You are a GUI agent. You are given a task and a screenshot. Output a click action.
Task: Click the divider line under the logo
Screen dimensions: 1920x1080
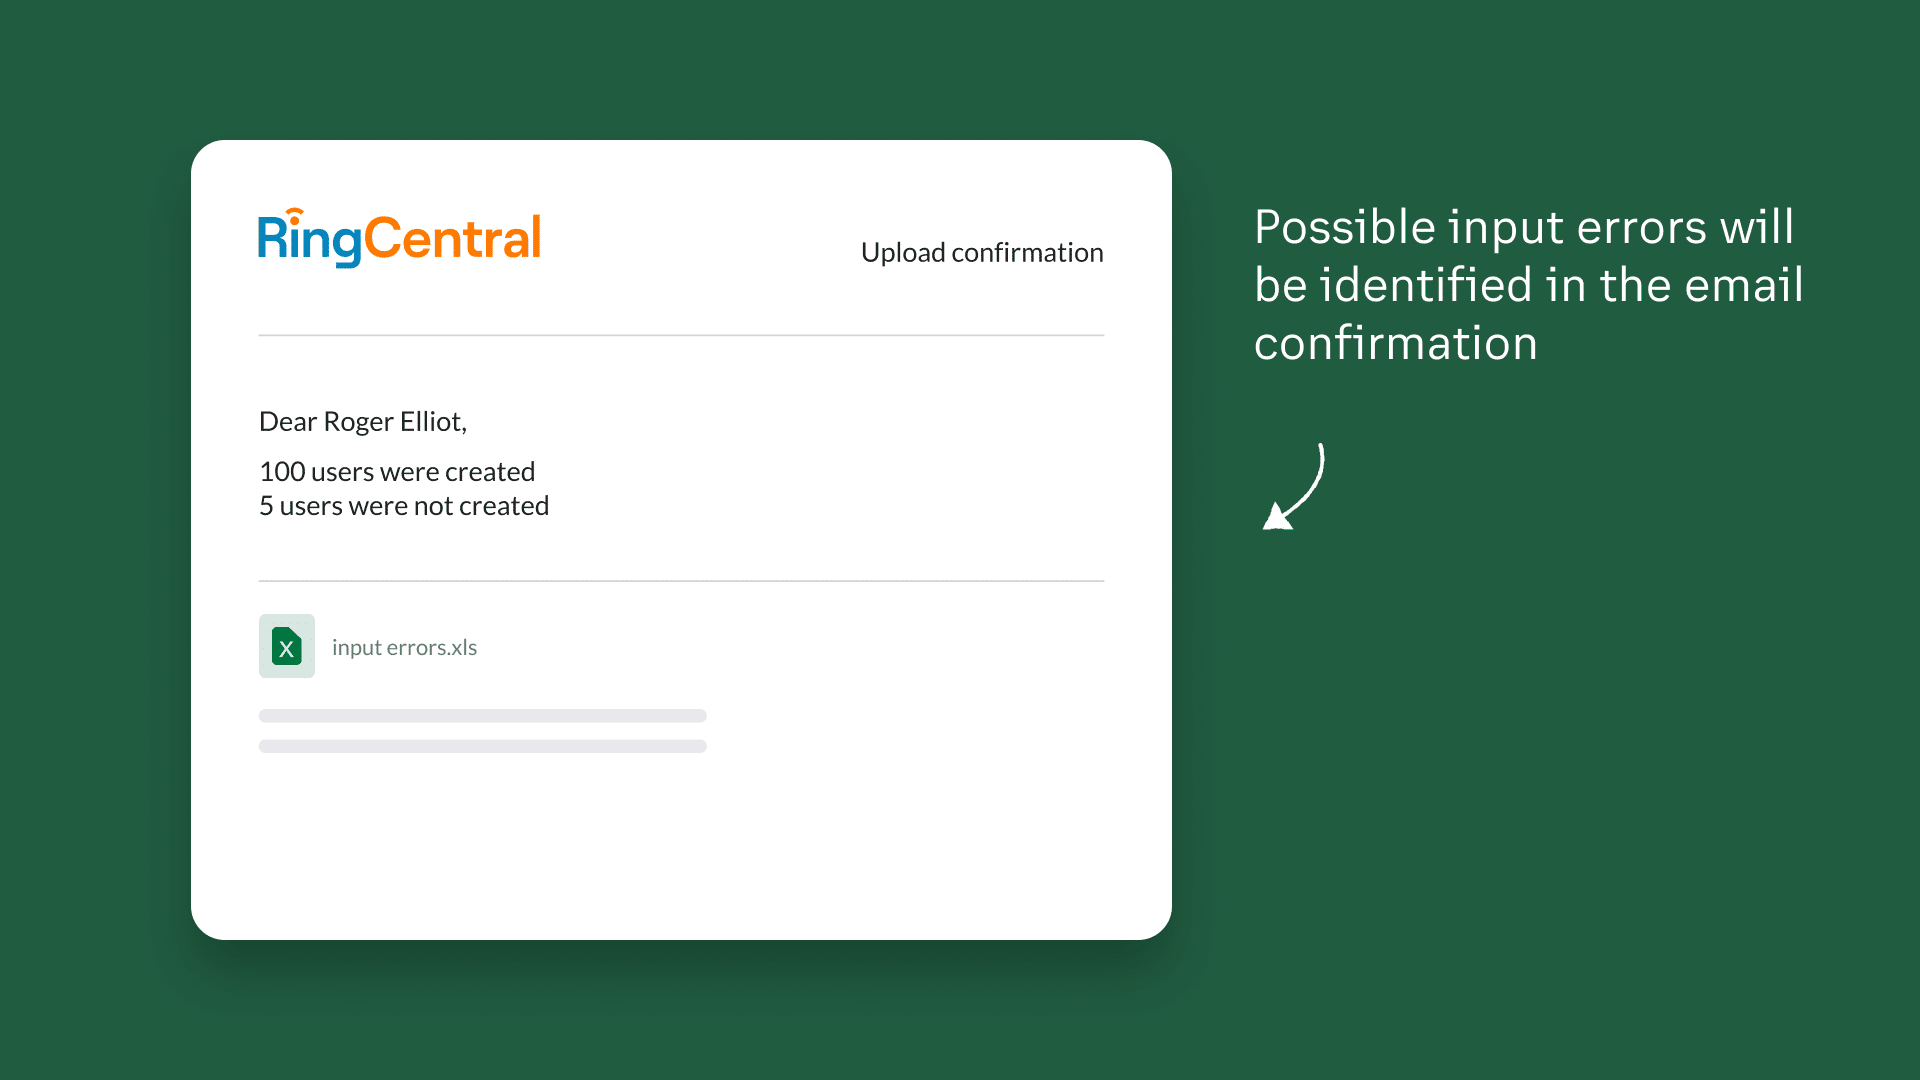[681, 335]
